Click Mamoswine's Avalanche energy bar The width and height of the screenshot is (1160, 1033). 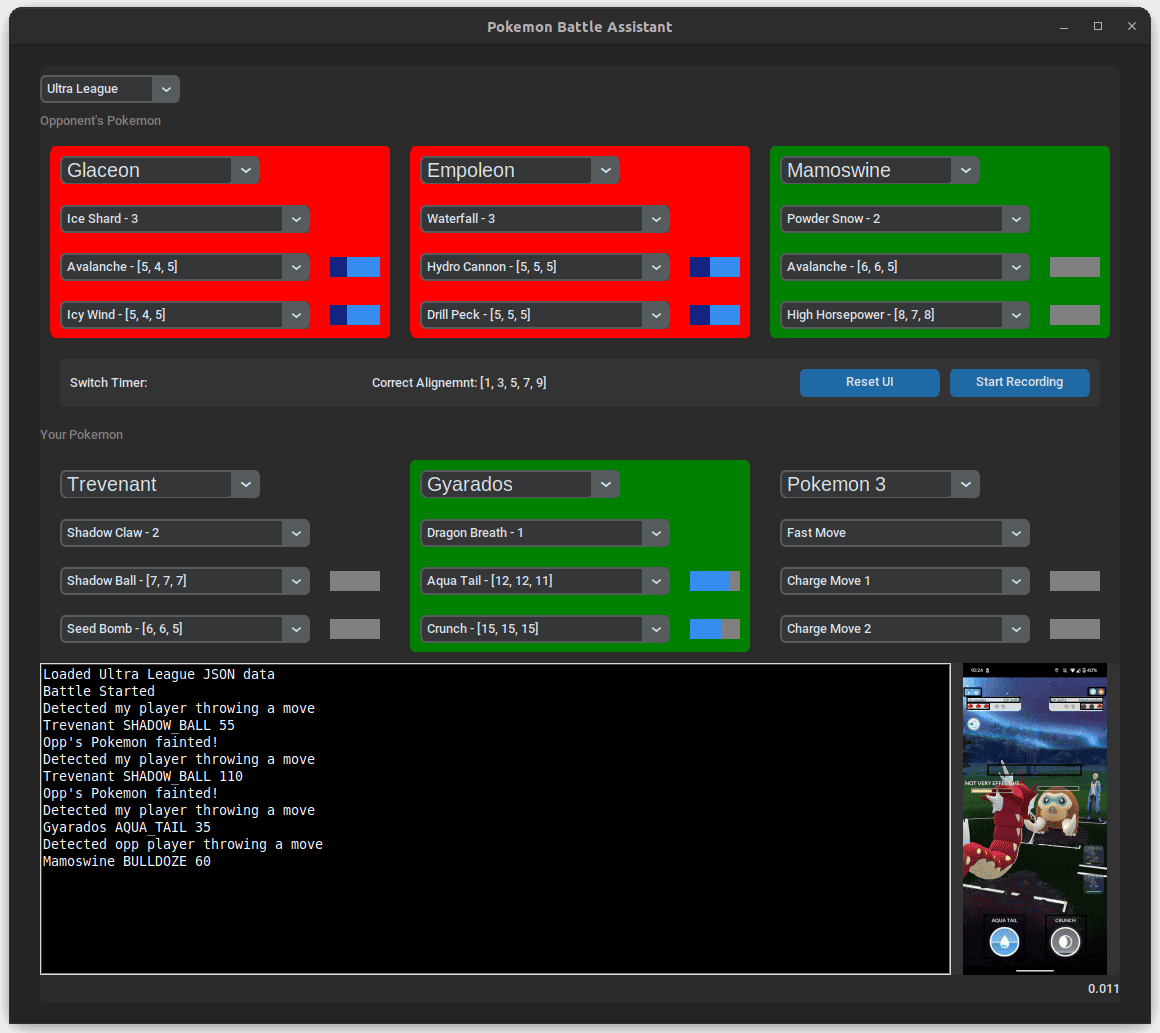1075,267
